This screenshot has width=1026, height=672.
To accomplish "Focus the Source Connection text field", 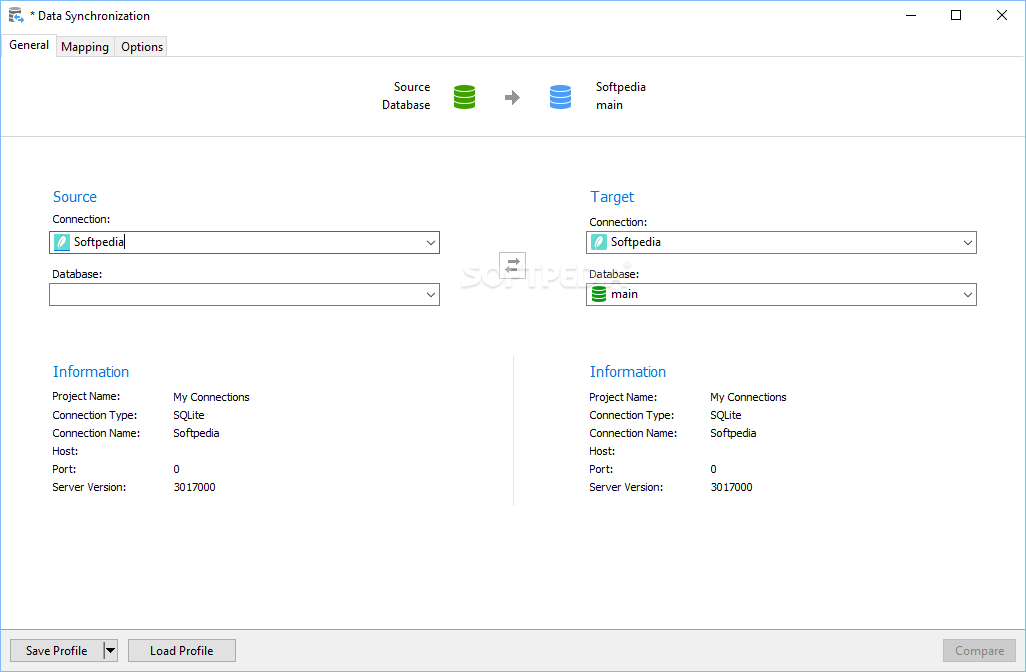I will (x=244, y=243).
